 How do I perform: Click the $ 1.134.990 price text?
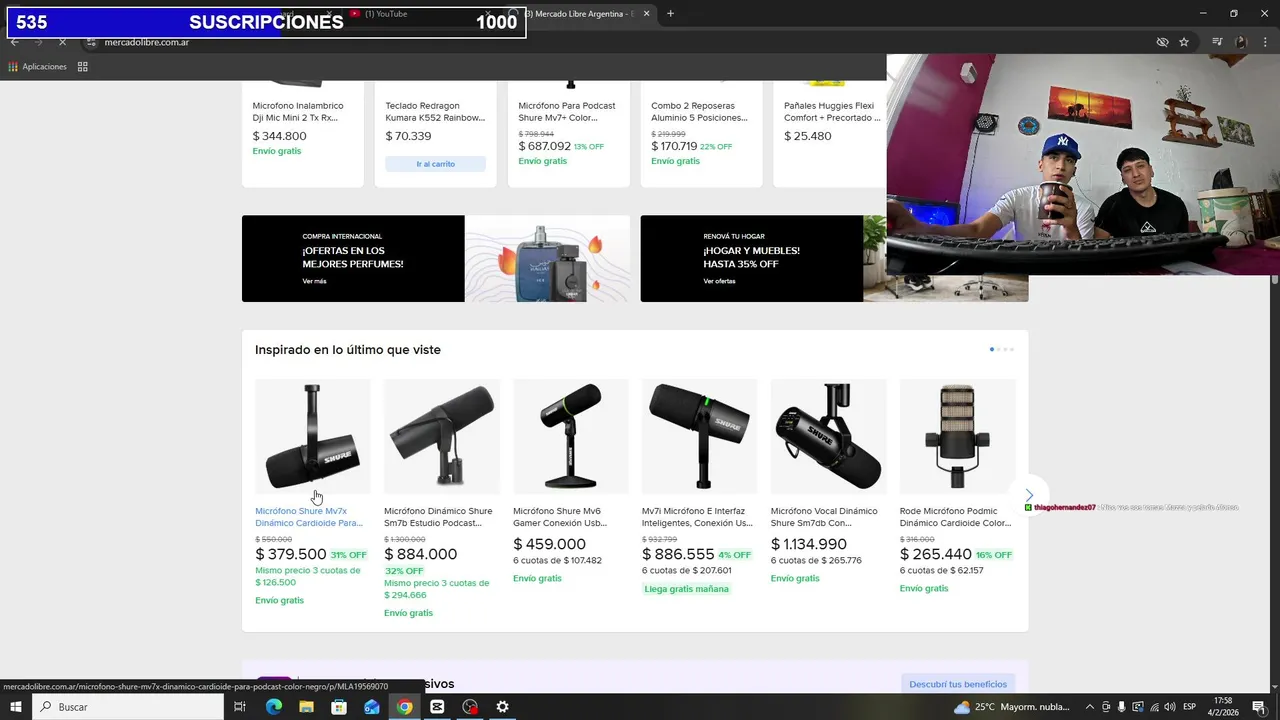tap(809, 544)
